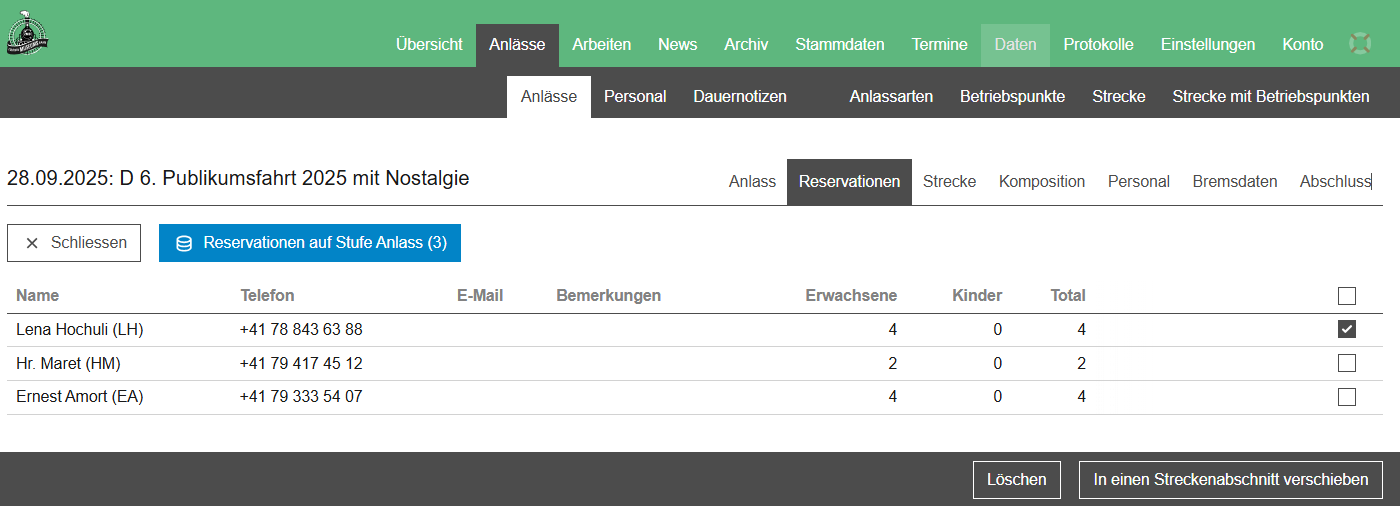This screenshot has width=1400, height=506.
Task: Open the Lena Hochuli (LH) reservation row
Action: 80,330
